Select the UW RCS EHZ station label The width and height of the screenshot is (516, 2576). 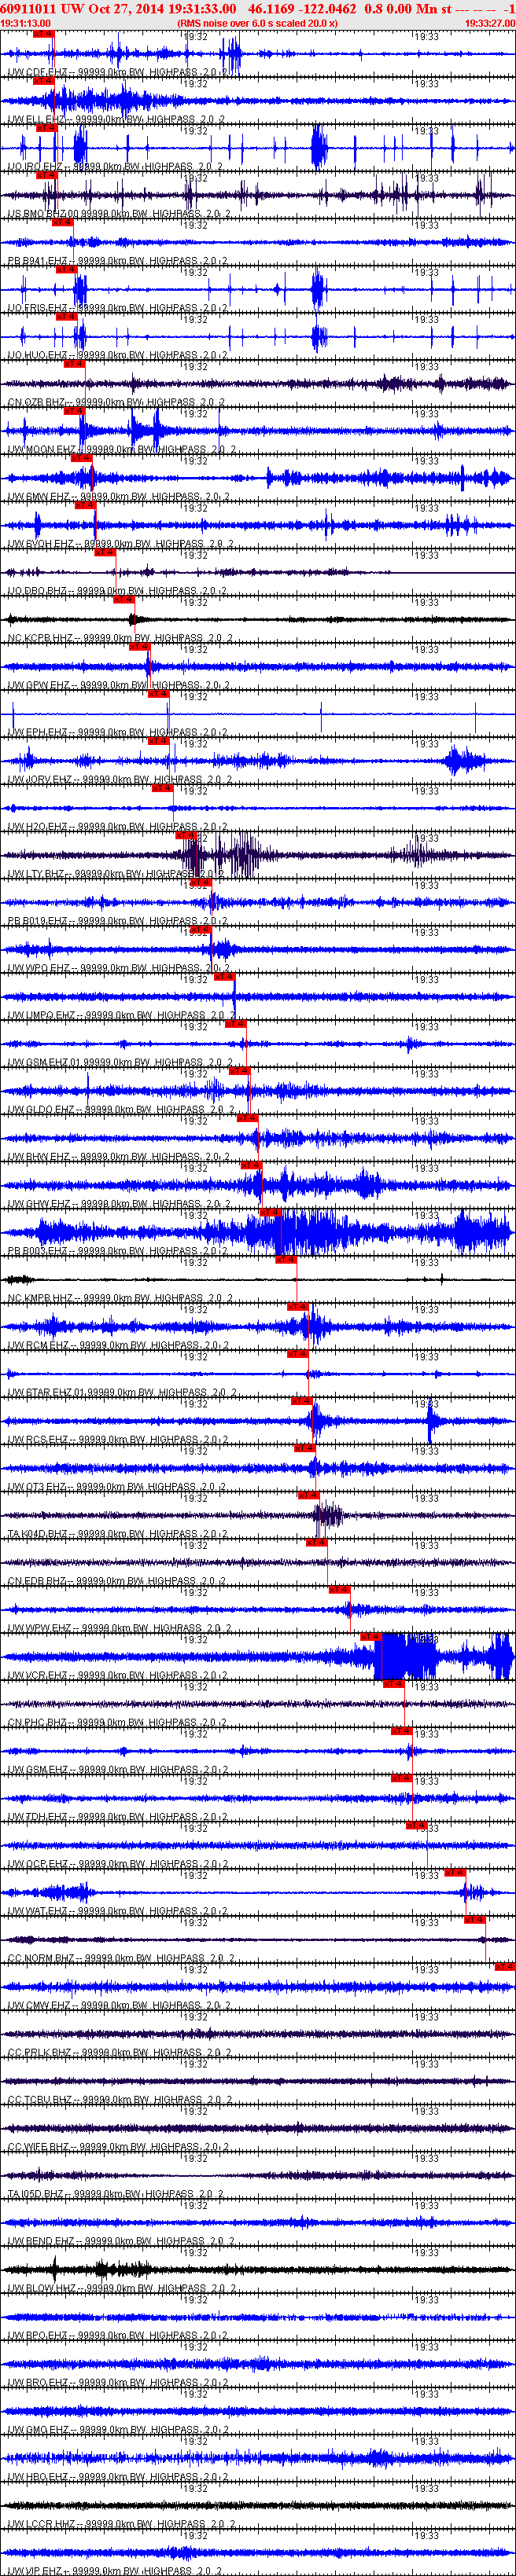[x=117, y=1440]
